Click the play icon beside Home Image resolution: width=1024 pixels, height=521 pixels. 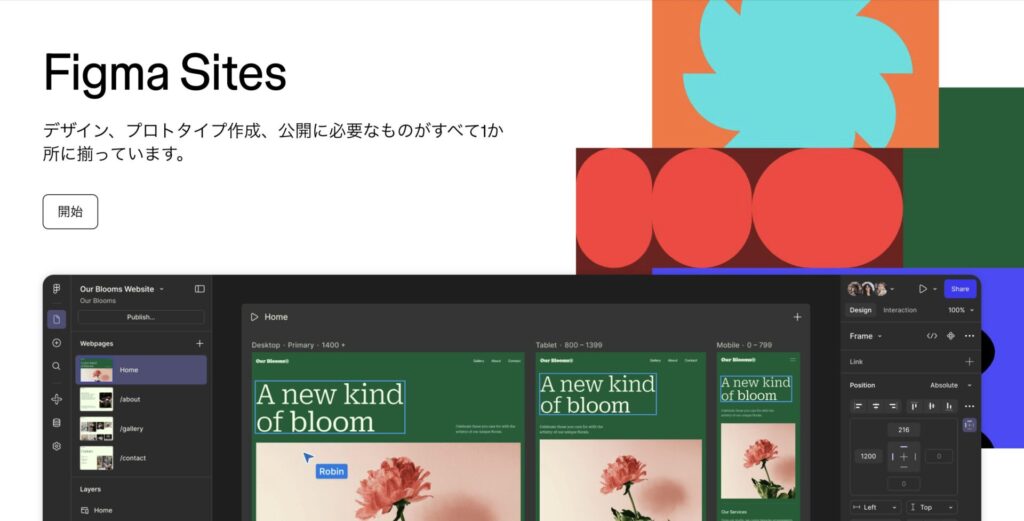(254, 317)
